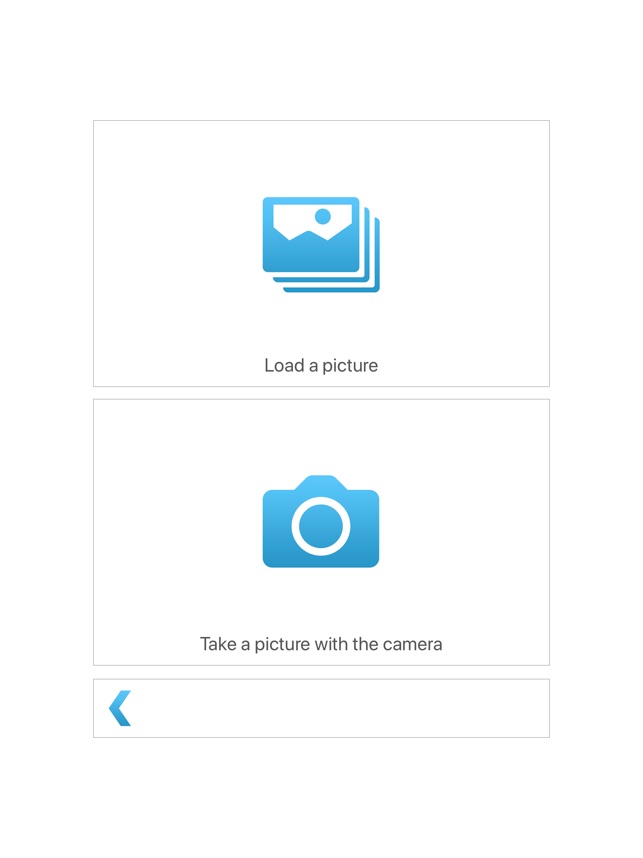Screen dimensions: 643x858
Task: Open the Load a picture card
Action: pos(321,253)
